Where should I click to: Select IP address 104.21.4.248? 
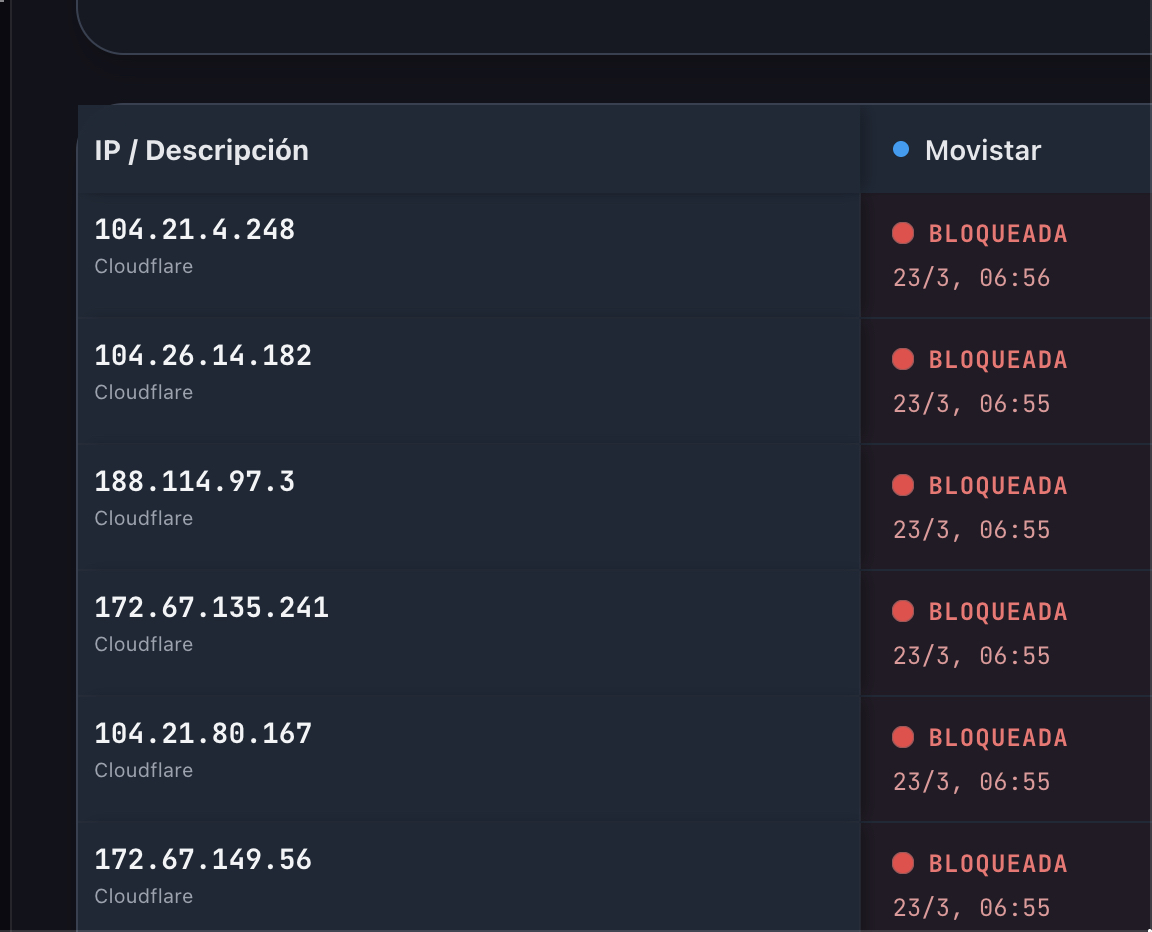[x=195, y=230]
